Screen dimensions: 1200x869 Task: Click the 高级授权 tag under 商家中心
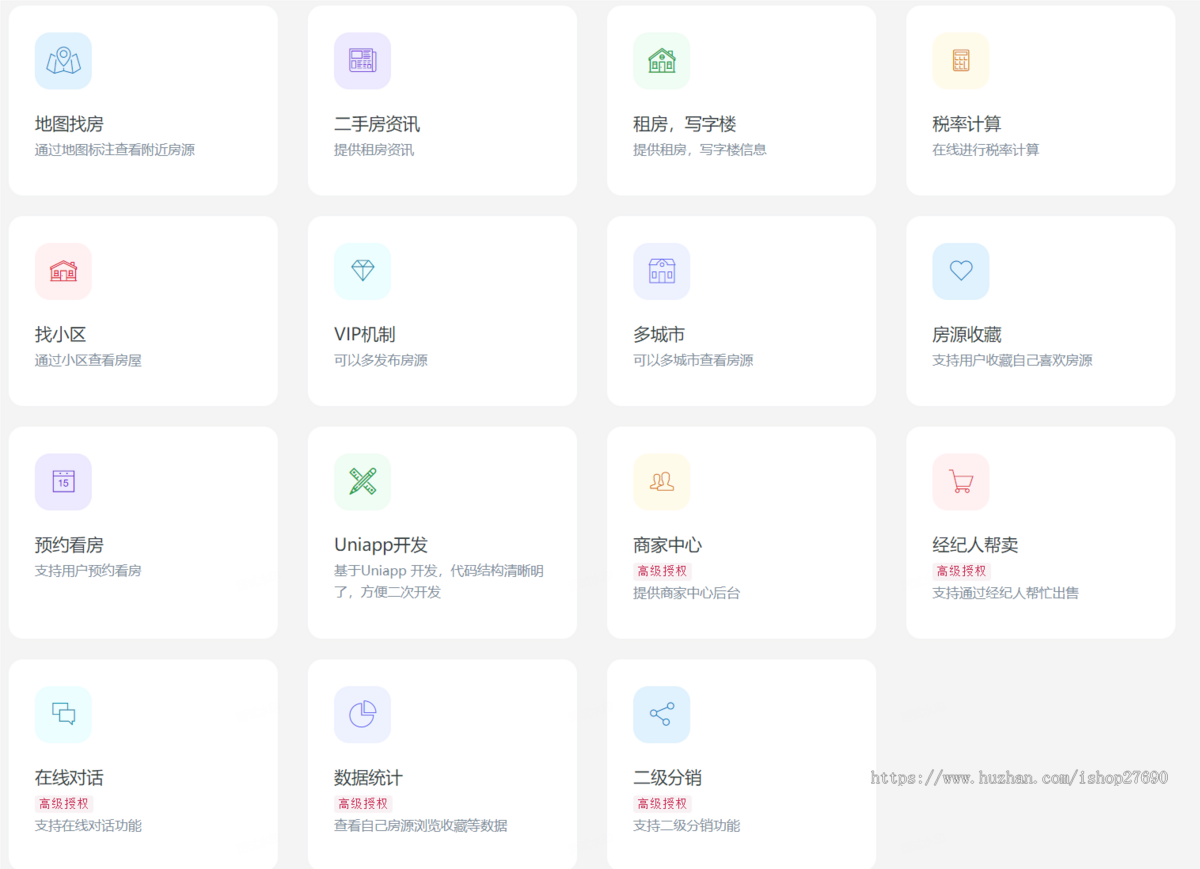662,571
